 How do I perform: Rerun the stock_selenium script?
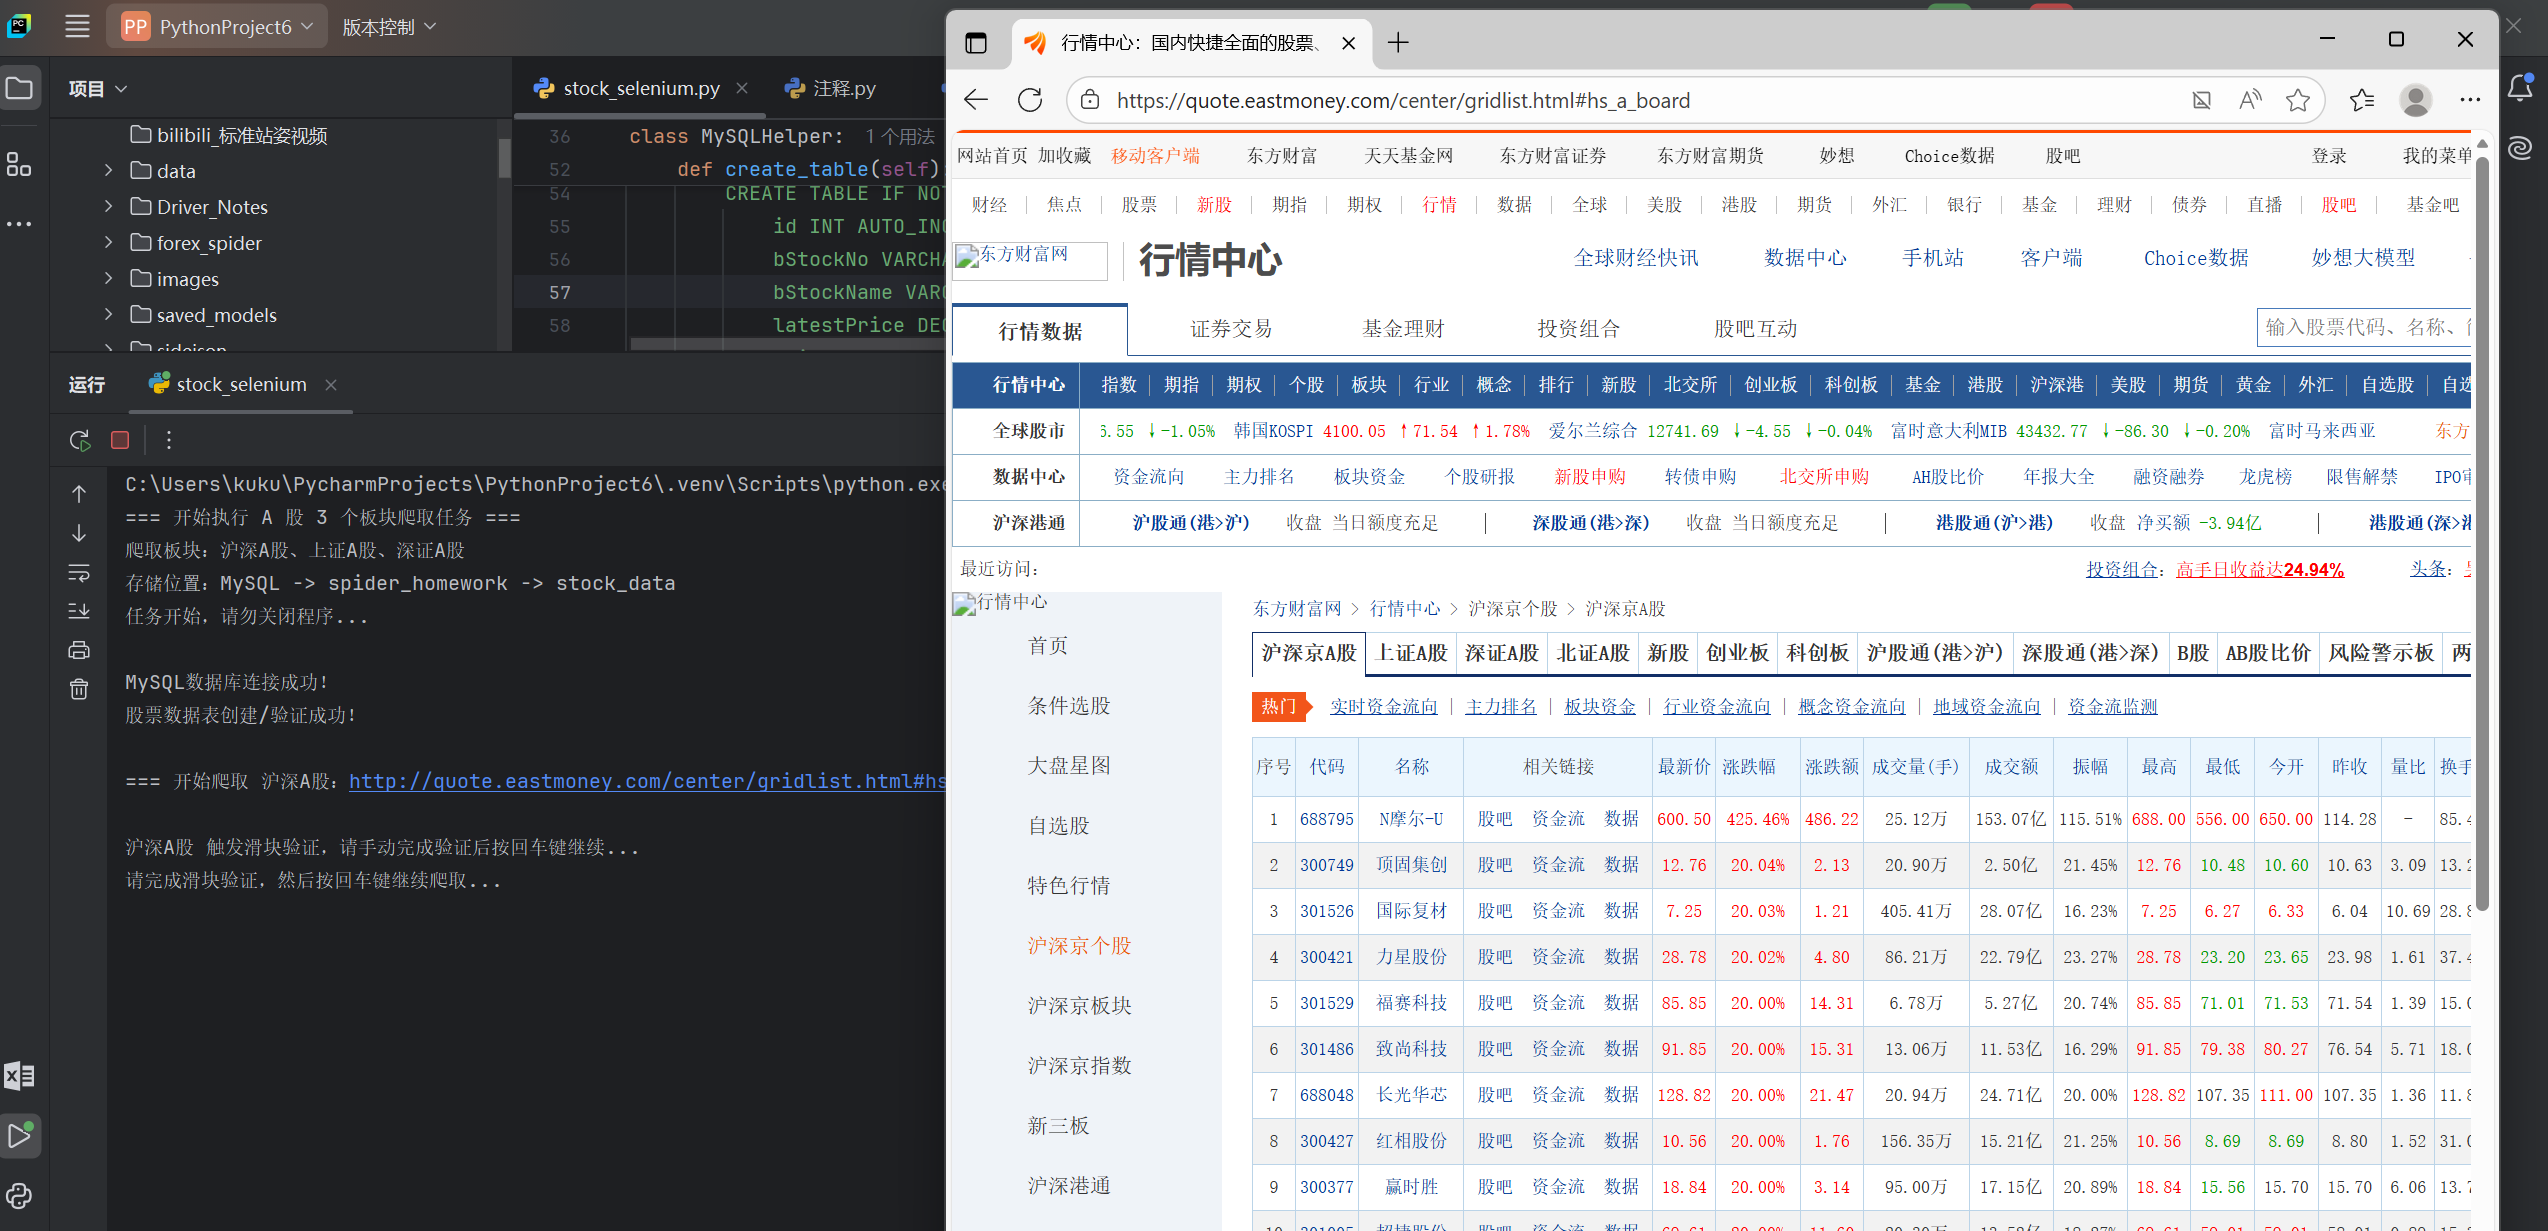click(78, 440)
